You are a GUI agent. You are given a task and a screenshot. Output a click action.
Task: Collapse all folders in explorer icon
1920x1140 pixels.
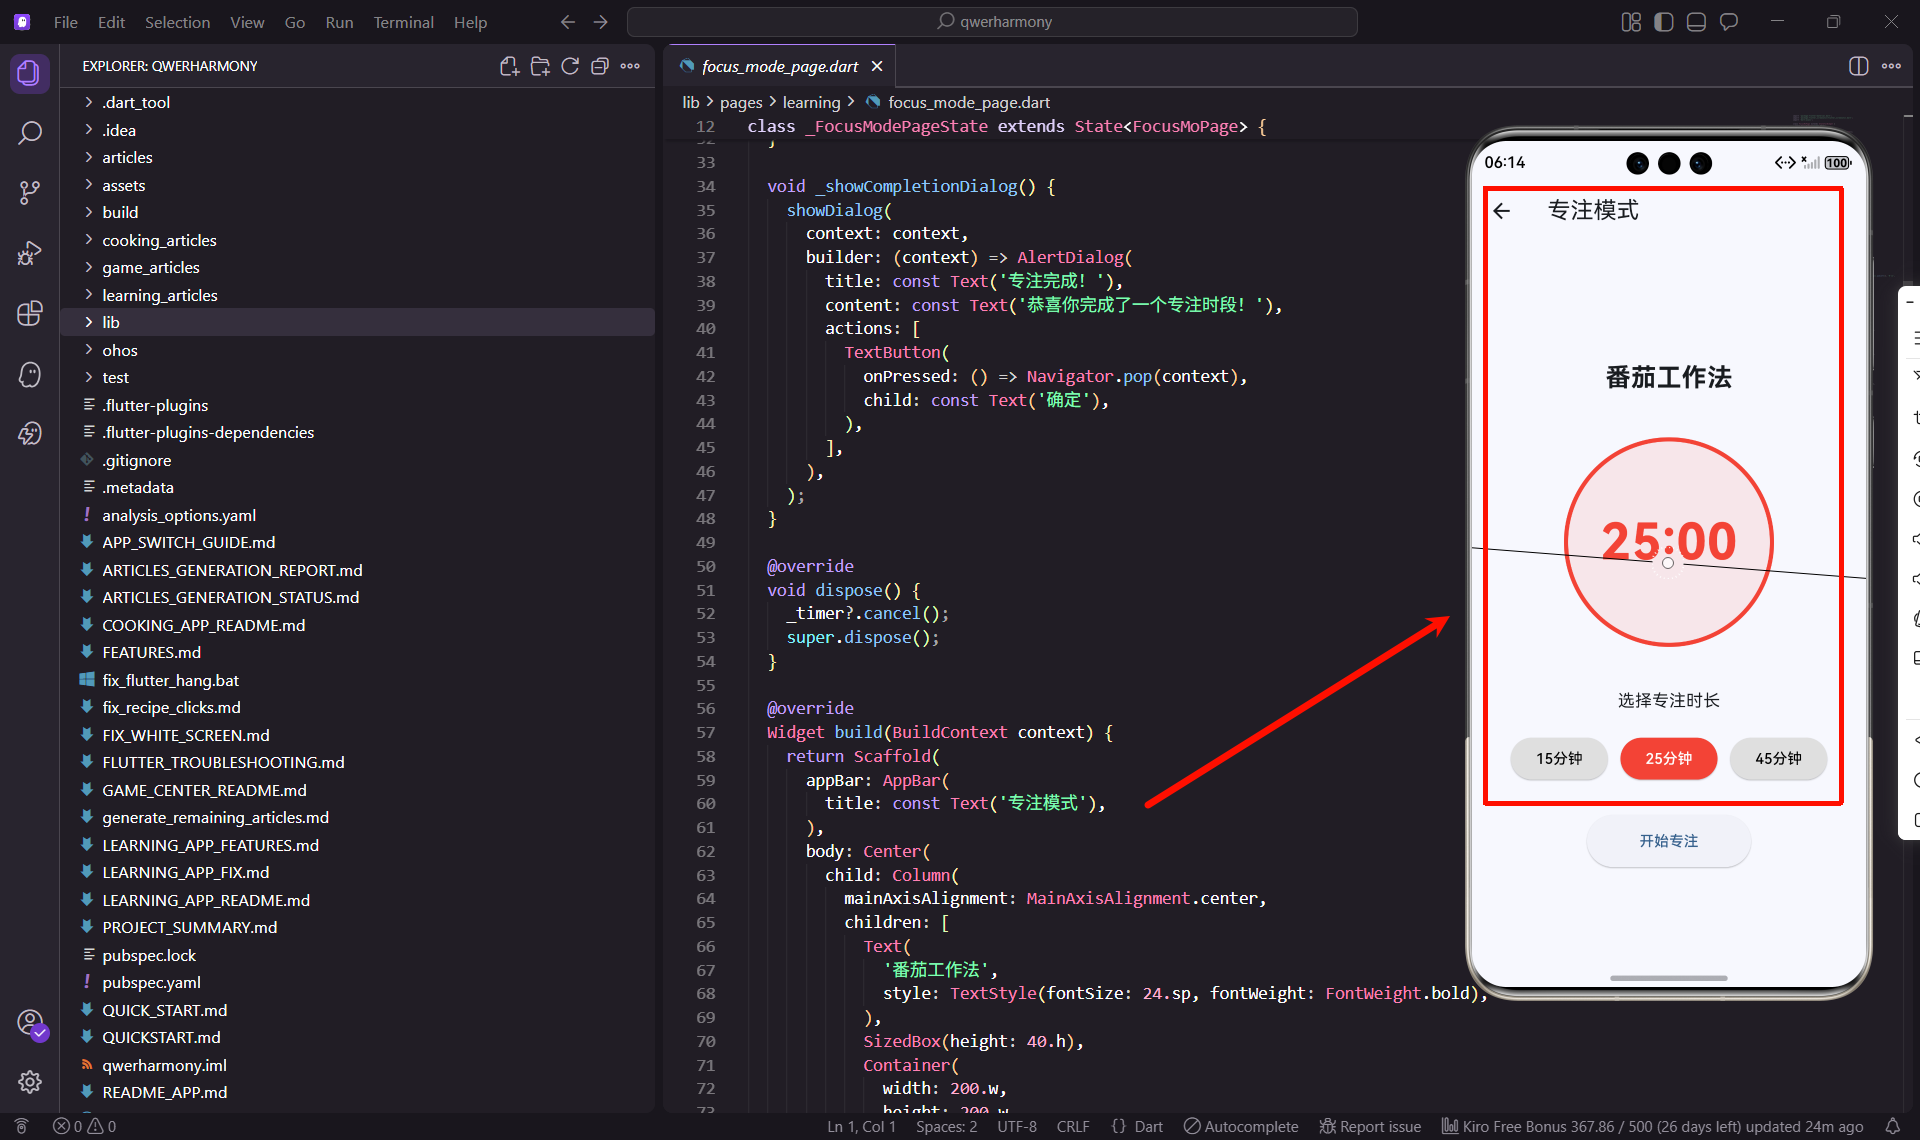pyautogui.click(x=600, y=66)
